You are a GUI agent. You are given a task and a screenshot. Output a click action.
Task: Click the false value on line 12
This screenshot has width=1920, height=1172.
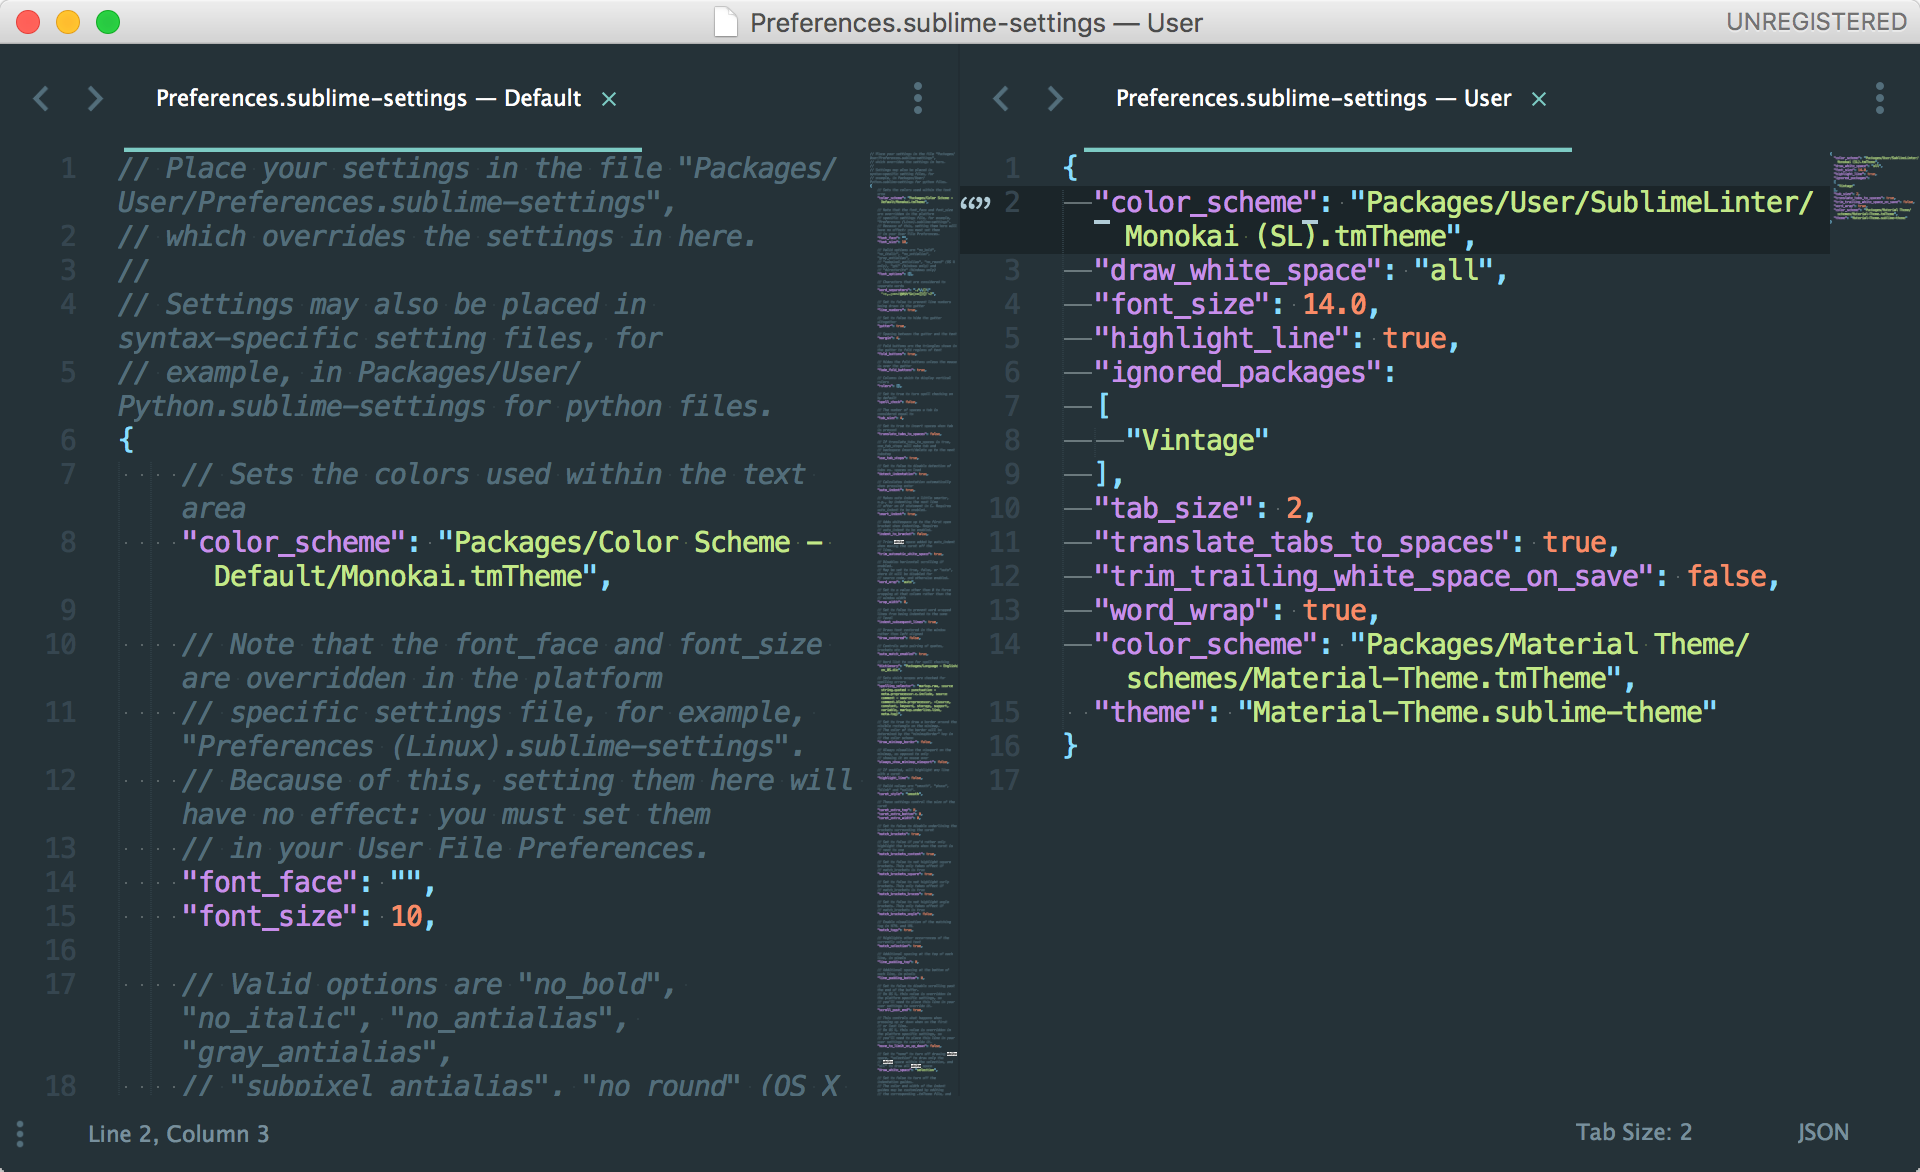pos(1727,576)
